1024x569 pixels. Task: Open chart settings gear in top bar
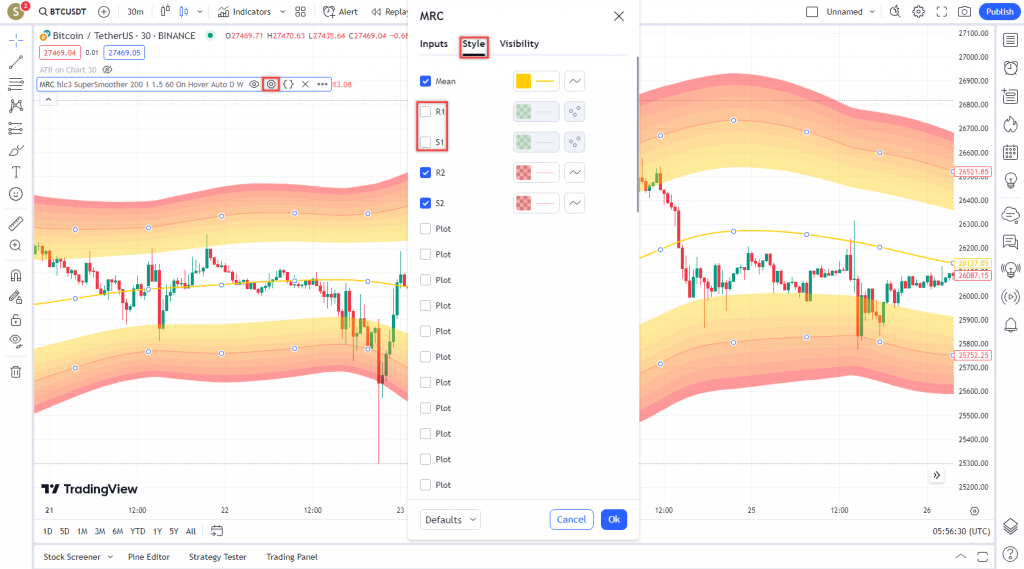tap(919, 12)
